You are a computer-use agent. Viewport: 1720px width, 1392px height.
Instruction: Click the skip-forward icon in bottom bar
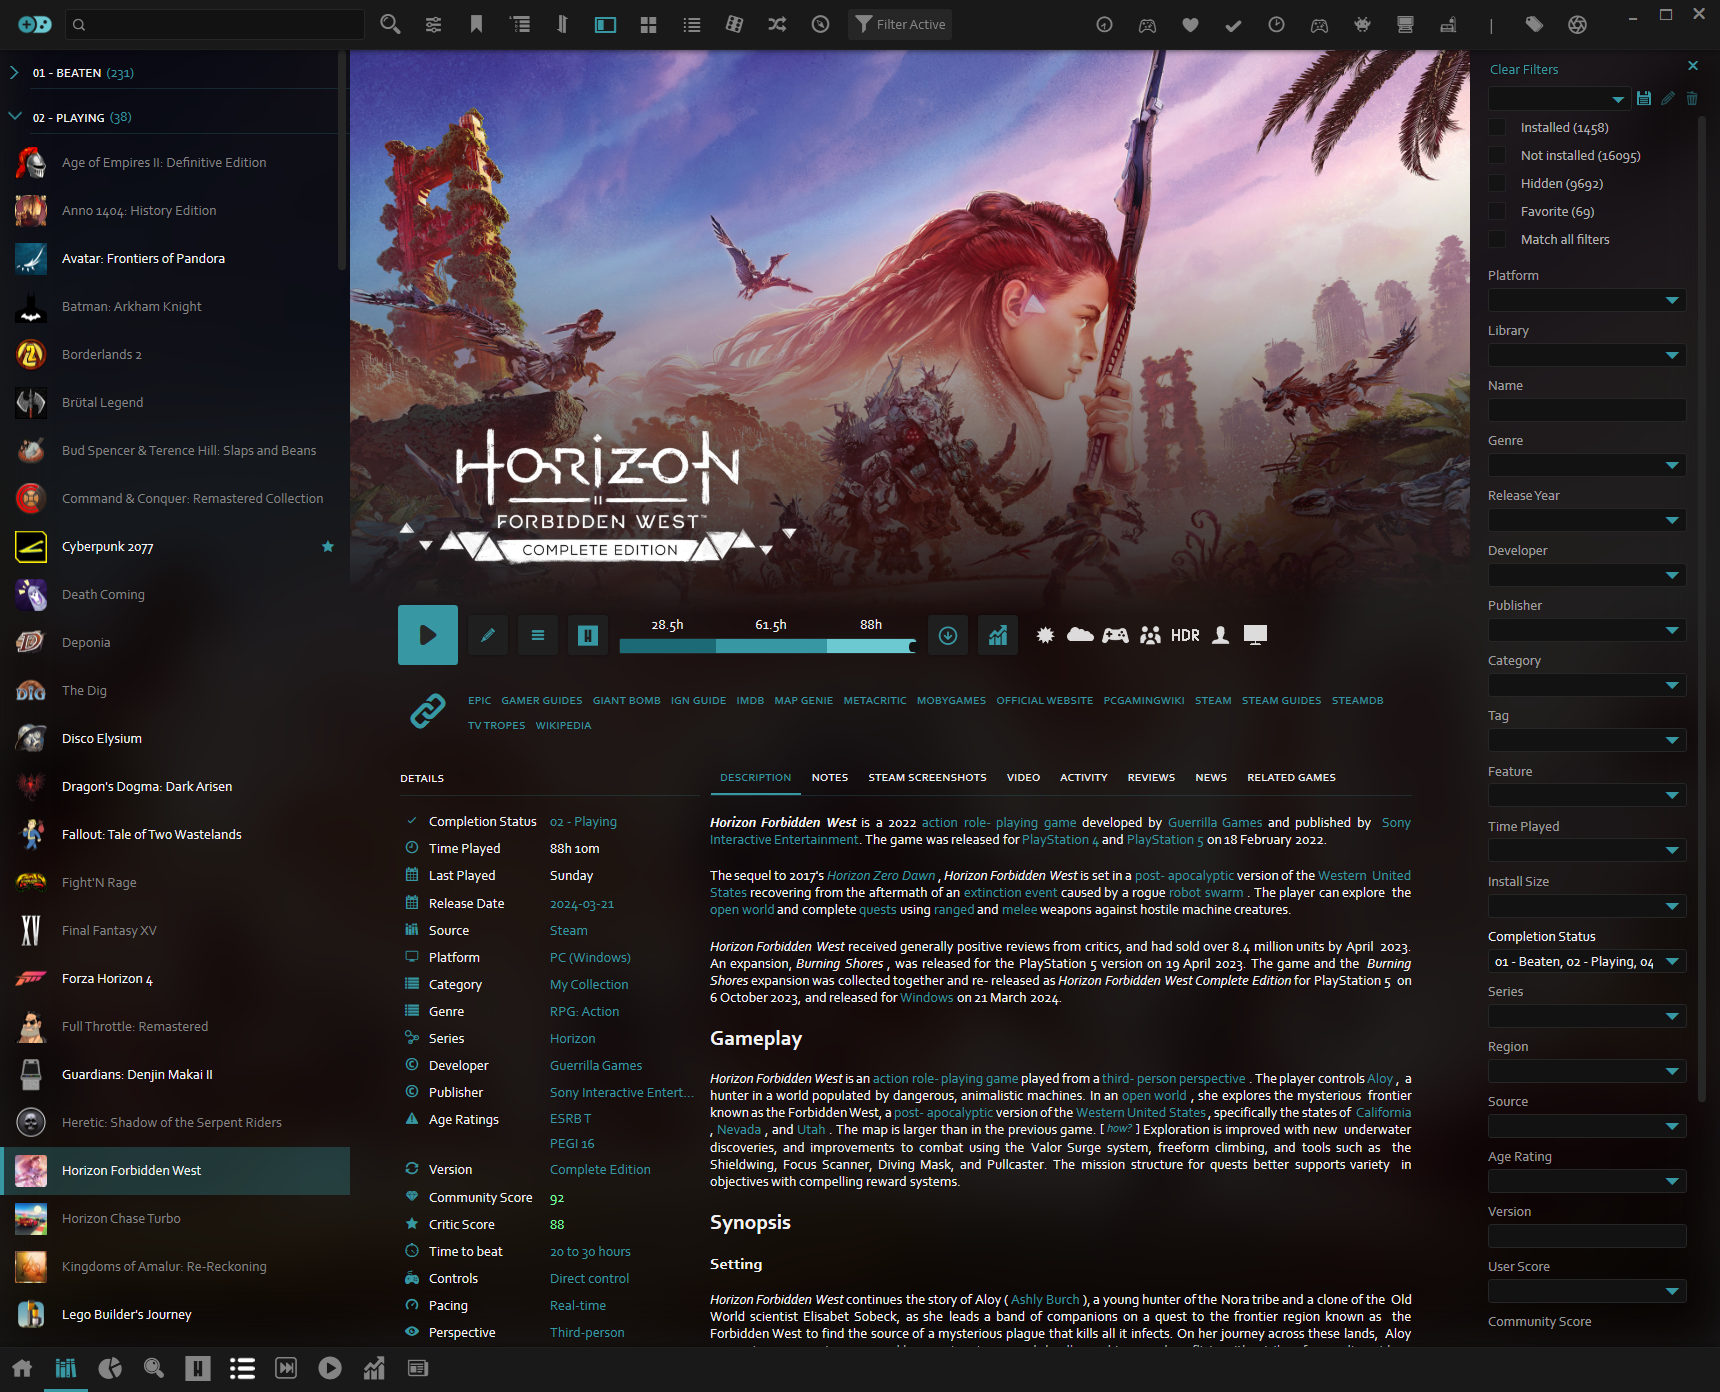[x=286, y=1368]
